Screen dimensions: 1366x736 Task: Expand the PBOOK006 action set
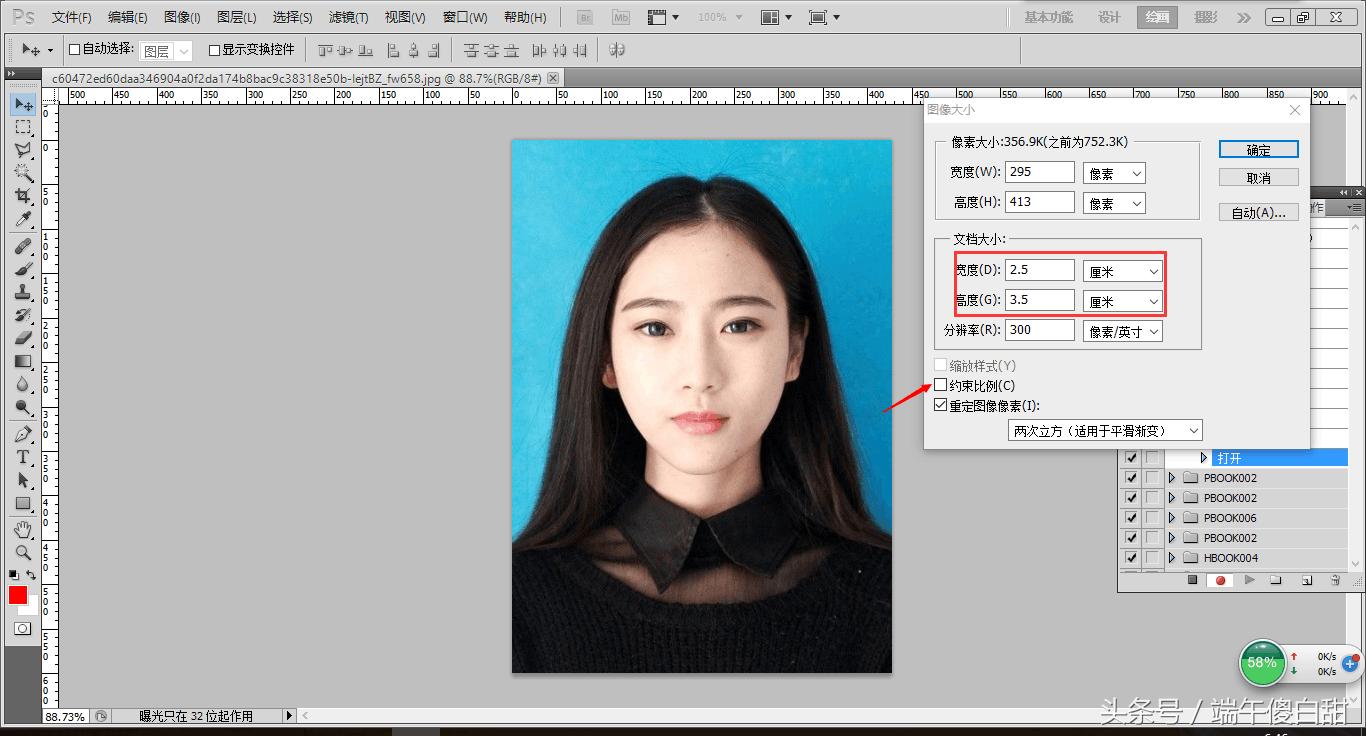pyautogui.click(x=1170, y=517)
